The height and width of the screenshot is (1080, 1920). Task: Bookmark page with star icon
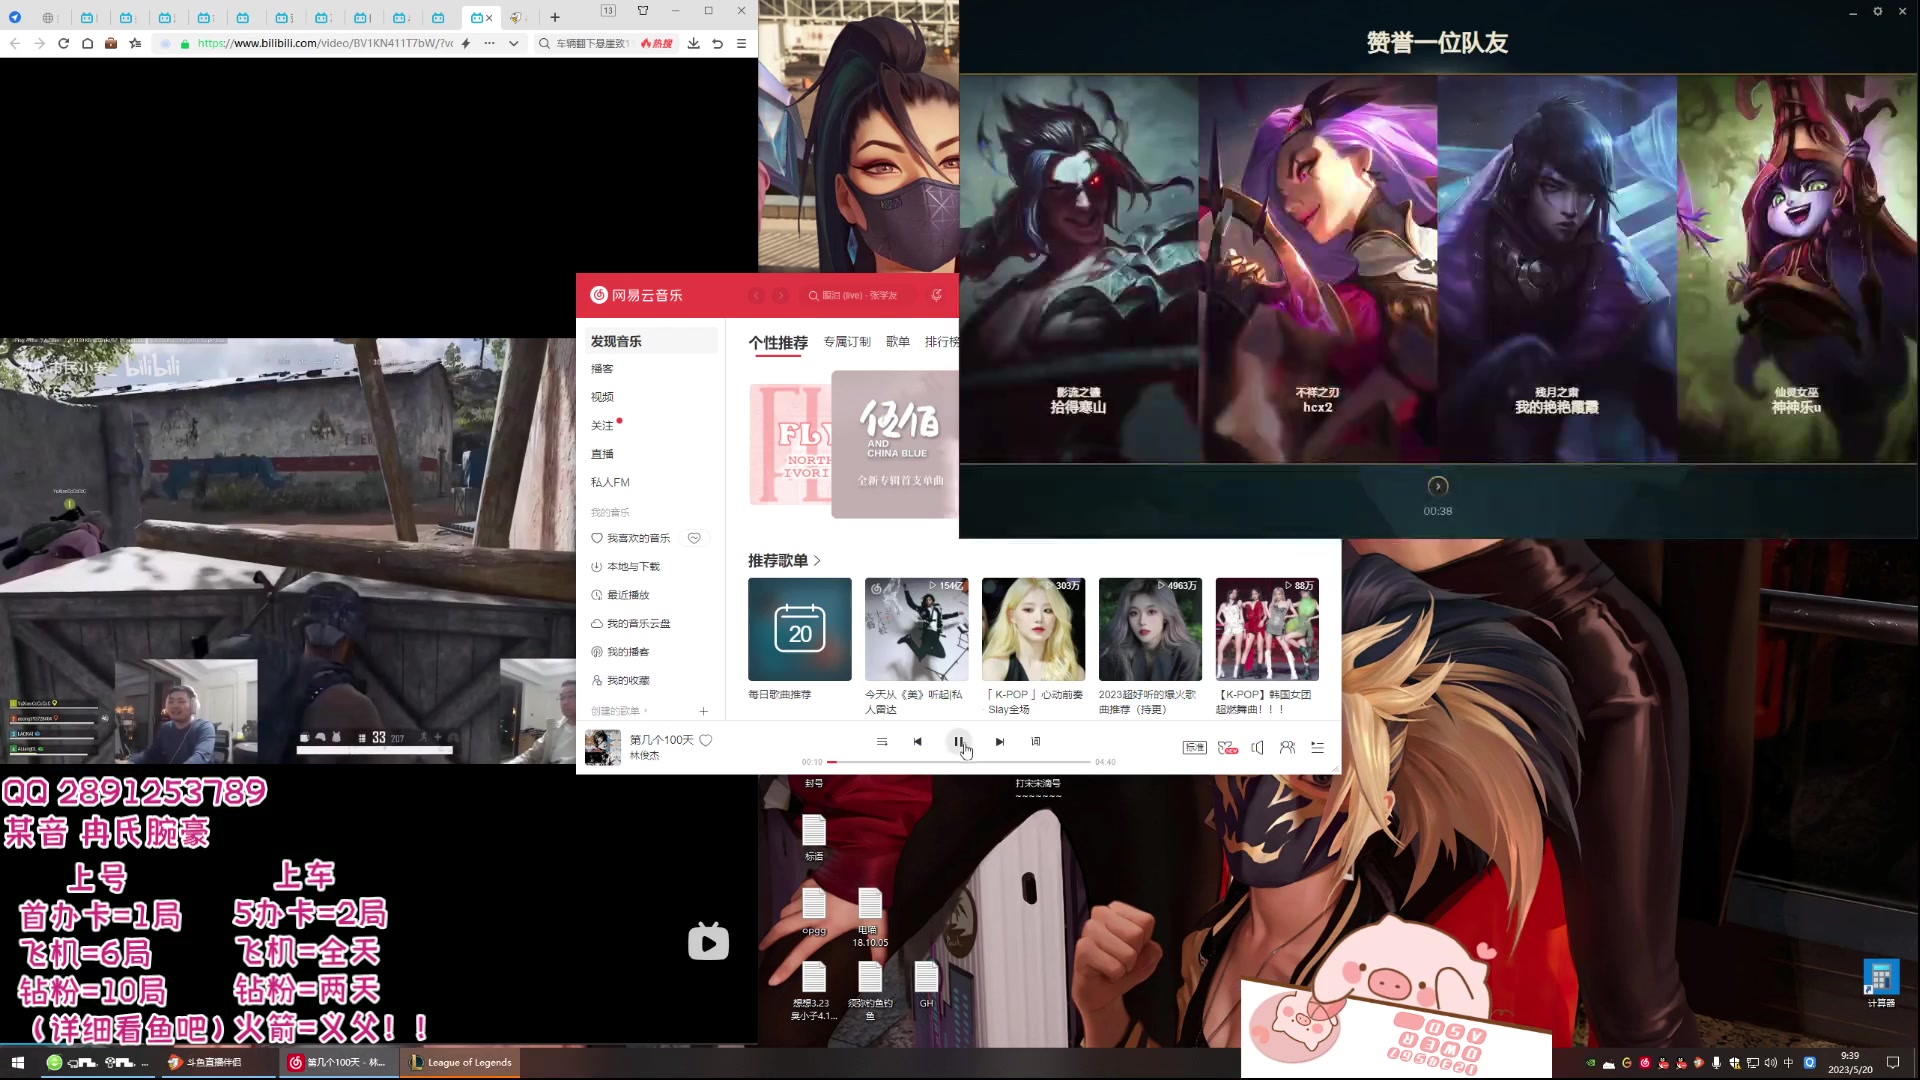click(135, 43)
